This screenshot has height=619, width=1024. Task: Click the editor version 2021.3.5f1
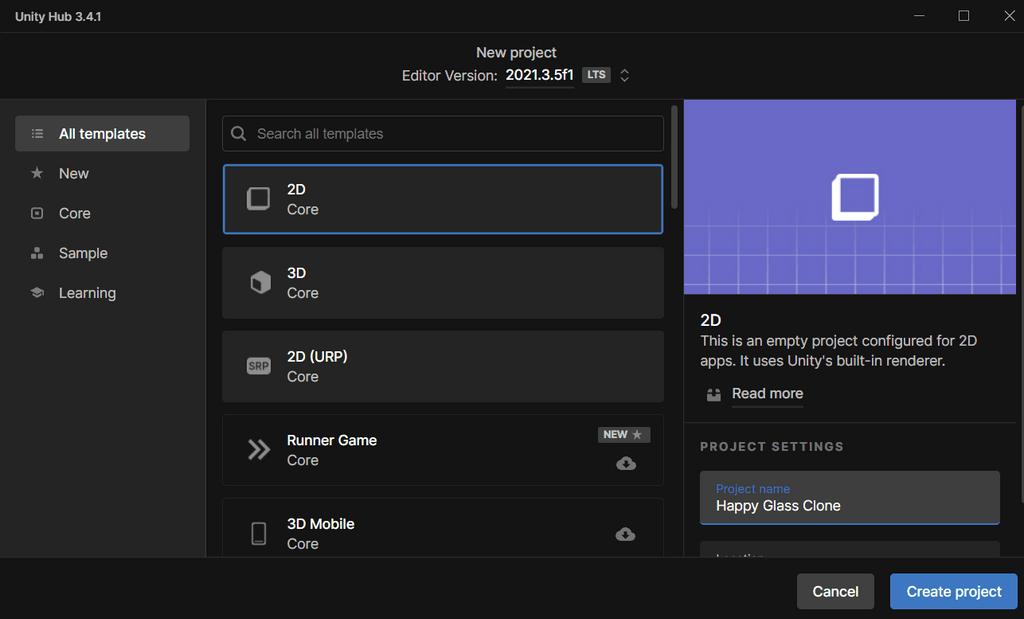[x=539, y=75]
